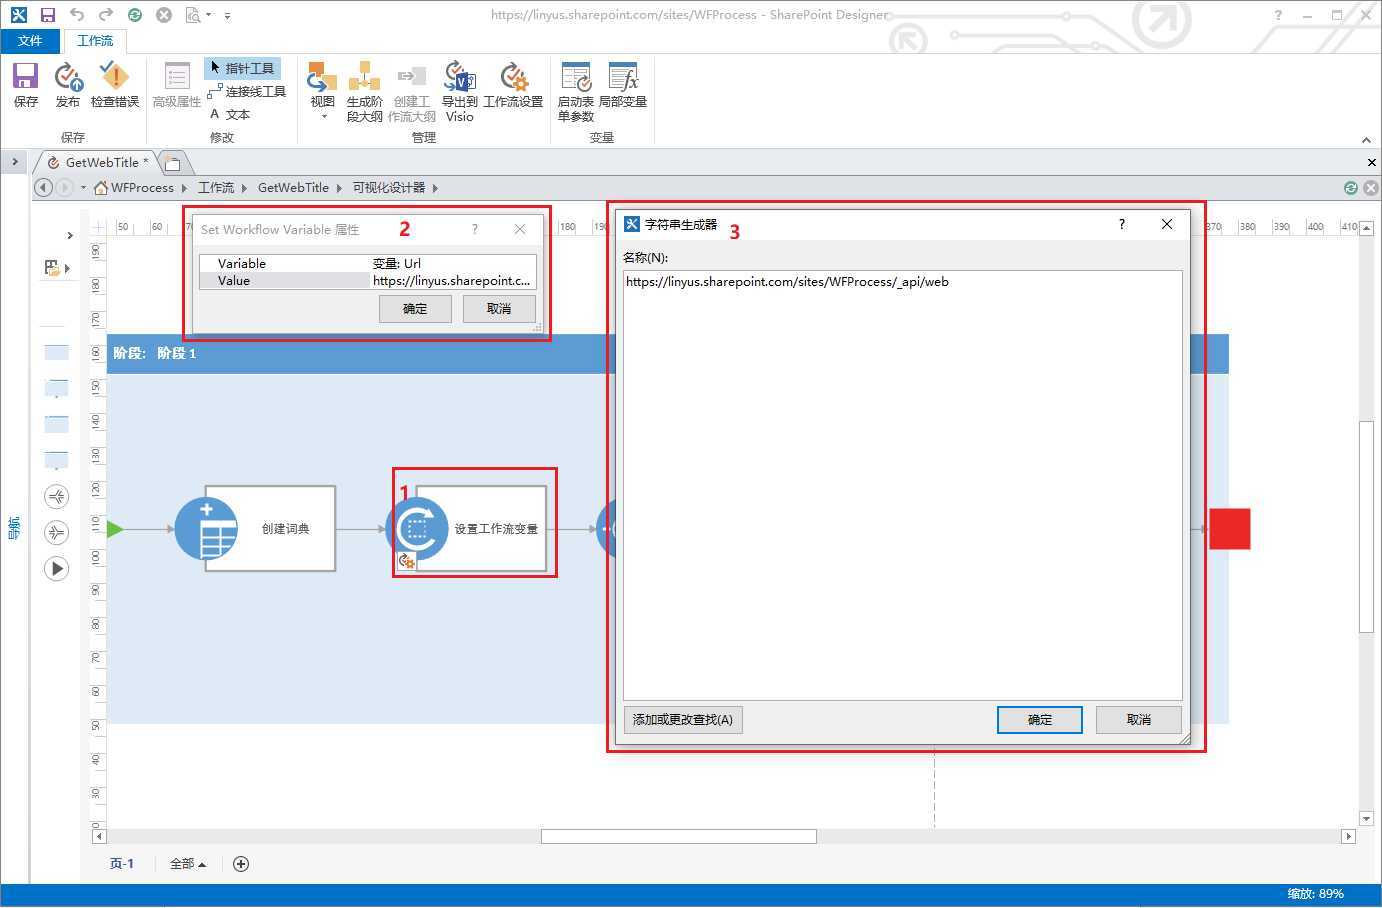This screenshot has width=1382, height=908.
Task: Click help ? in 字符串生成器 dialog
Action: point(1122,224)
